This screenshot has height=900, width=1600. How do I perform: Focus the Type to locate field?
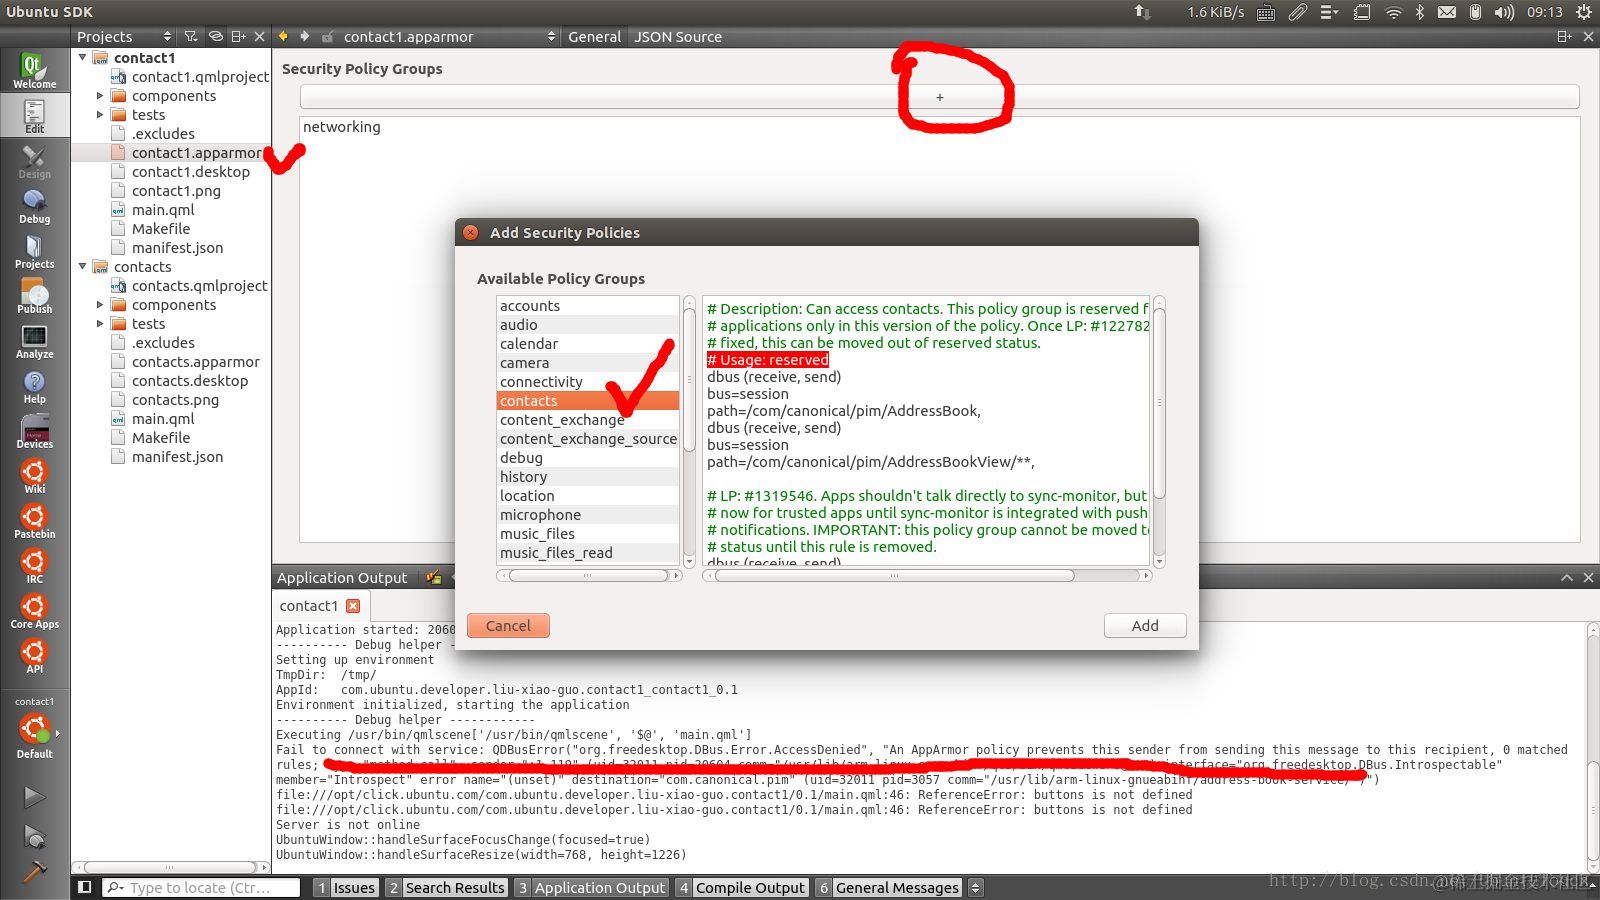(201, 888)
